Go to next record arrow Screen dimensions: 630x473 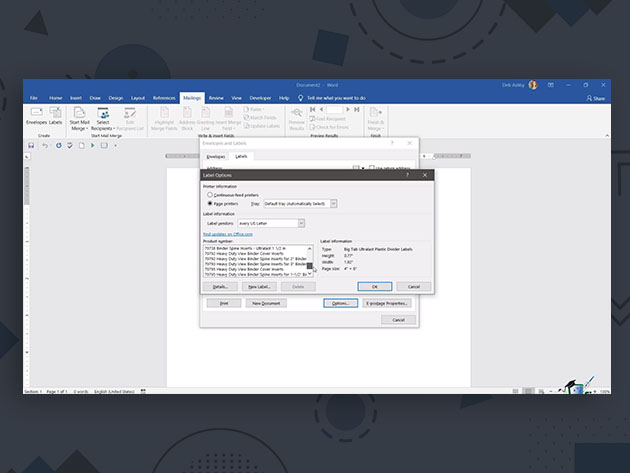point(348,109)
